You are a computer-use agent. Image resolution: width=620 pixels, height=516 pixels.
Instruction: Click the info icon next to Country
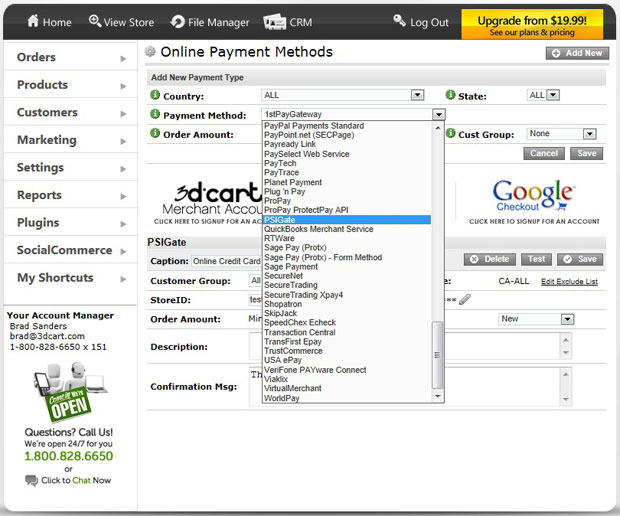[155, 95]
